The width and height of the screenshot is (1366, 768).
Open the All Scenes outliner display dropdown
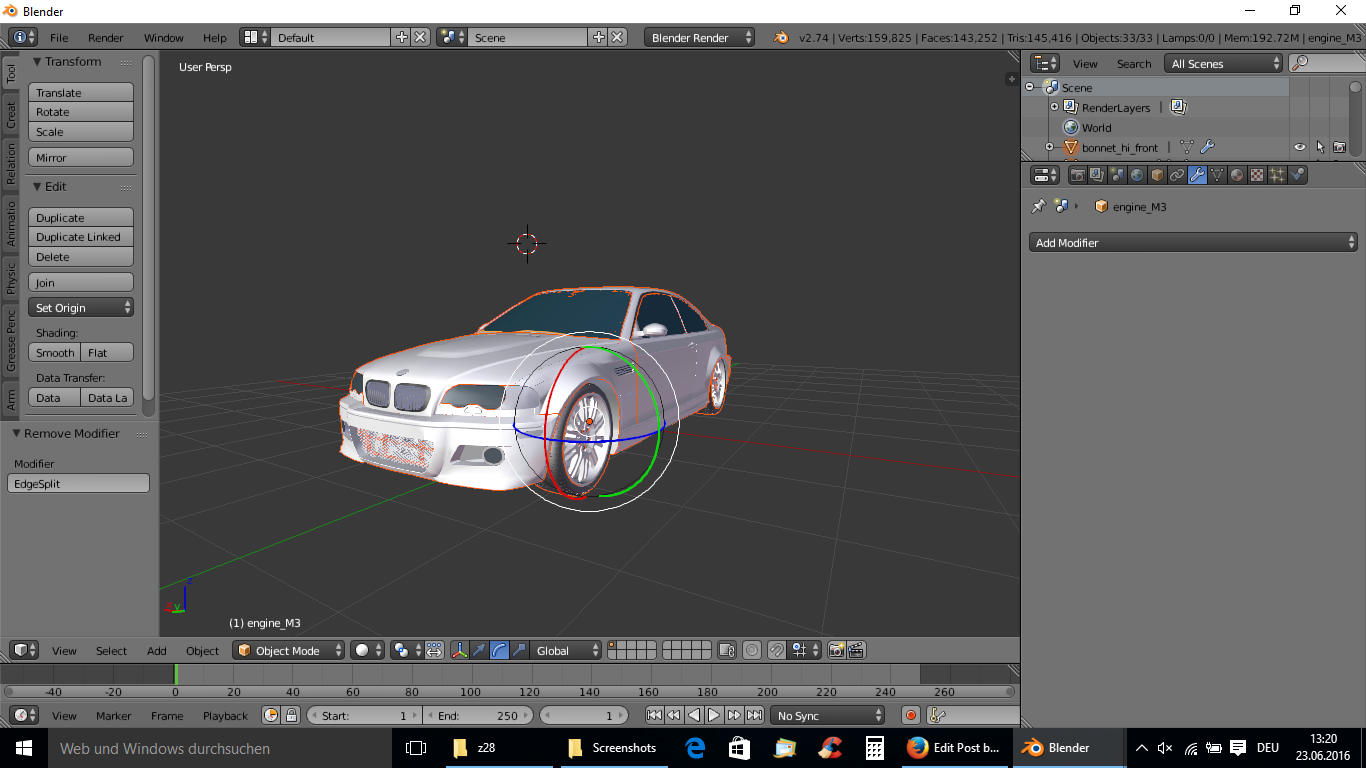point(1224,63)
